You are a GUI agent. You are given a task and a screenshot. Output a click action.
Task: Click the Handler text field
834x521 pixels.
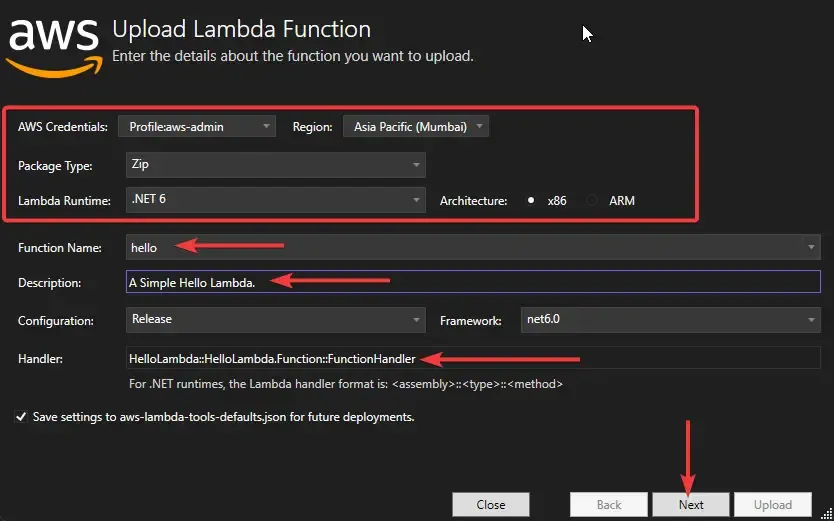[x=473, y=358]
